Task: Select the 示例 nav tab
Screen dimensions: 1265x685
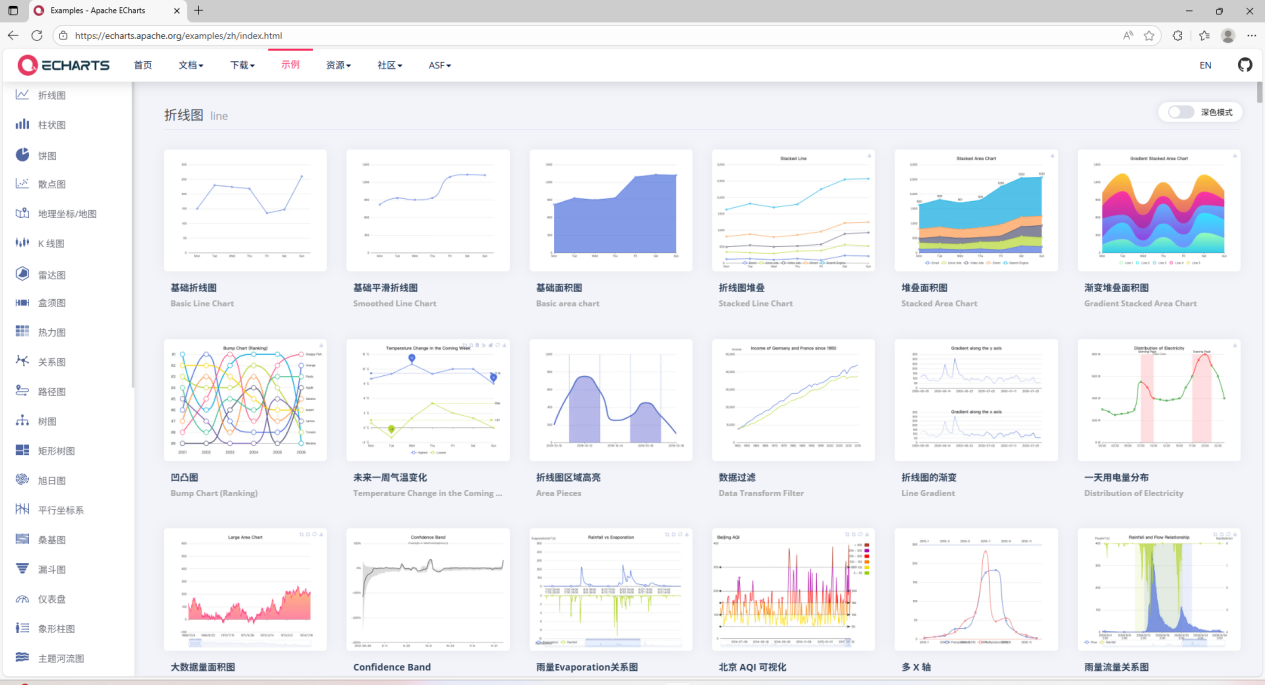Action: (x=290, y=64)
